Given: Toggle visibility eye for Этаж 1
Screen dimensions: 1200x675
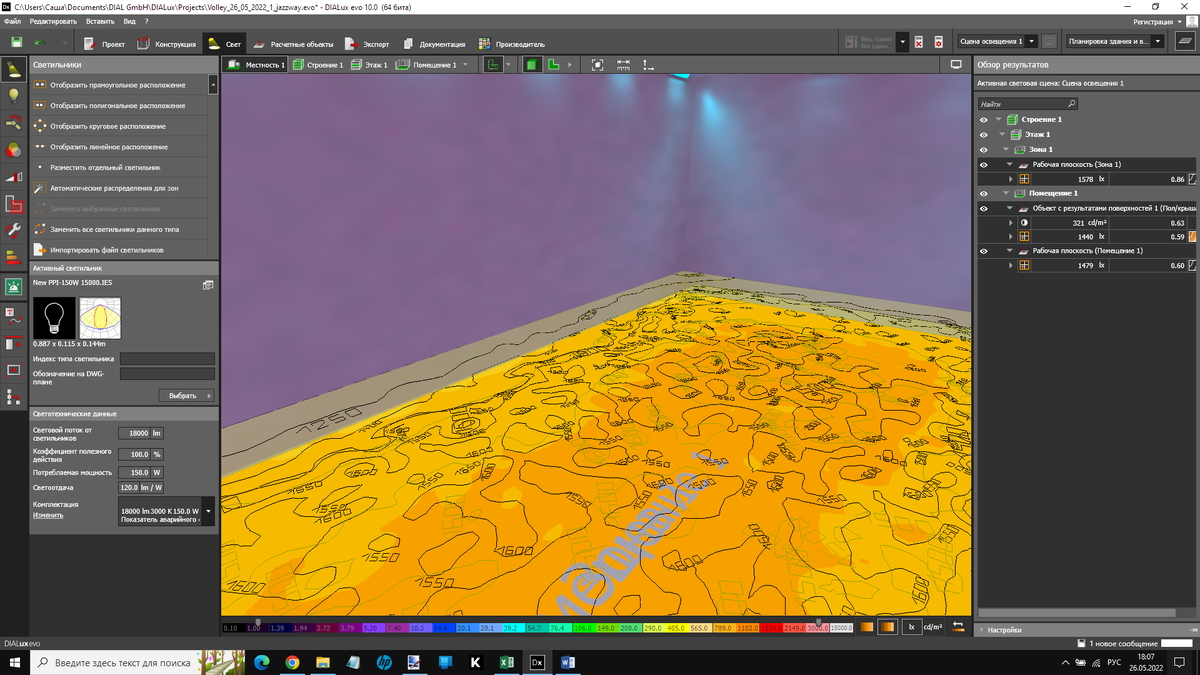Looking at the screenshot, I should 985,134.
